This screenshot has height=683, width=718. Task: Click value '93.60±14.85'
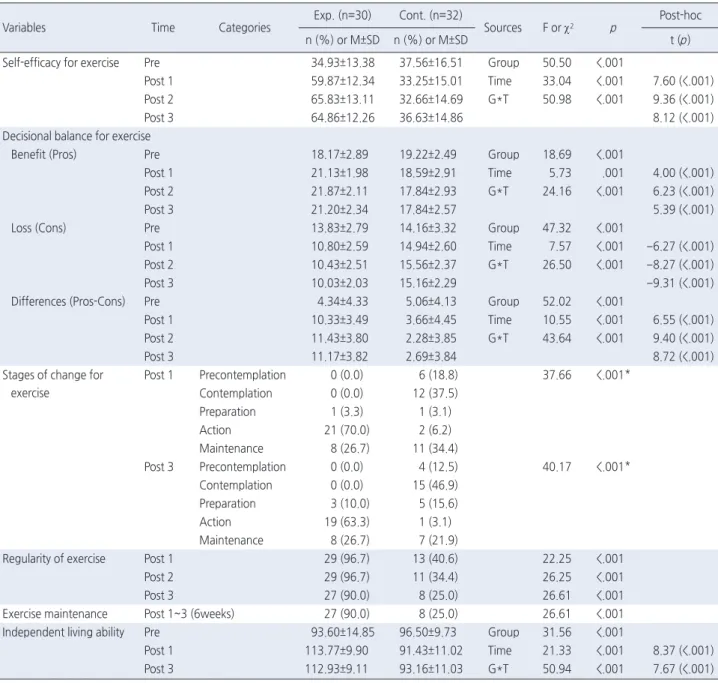(x=343, y=632)
